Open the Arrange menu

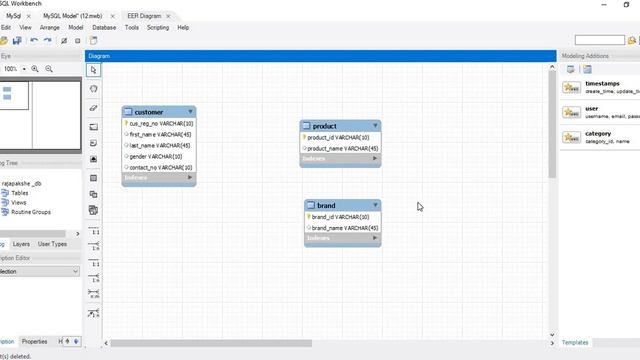[49, 27]
